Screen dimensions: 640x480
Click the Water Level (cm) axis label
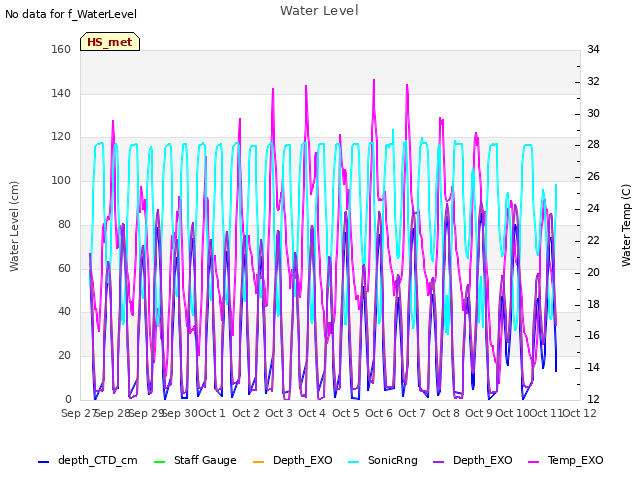14,227
